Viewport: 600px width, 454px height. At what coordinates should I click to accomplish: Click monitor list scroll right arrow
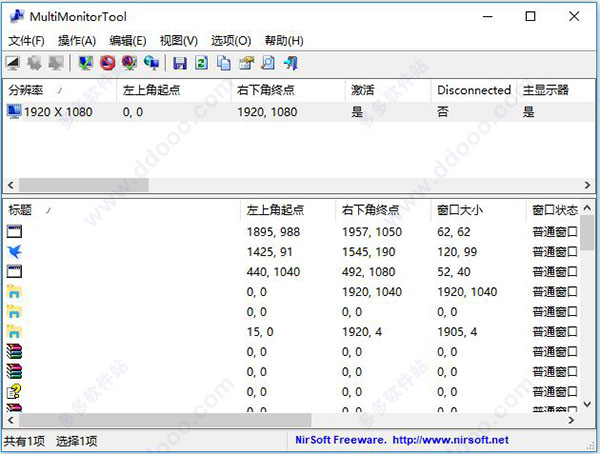(587, 185)
